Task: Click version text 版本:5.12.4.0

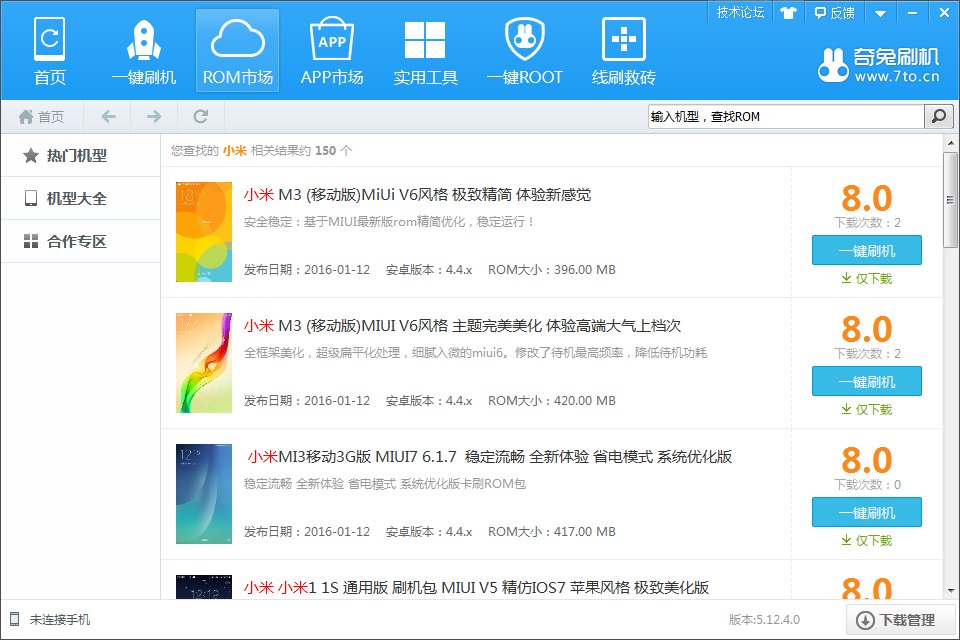Action: tap(764, 620)
